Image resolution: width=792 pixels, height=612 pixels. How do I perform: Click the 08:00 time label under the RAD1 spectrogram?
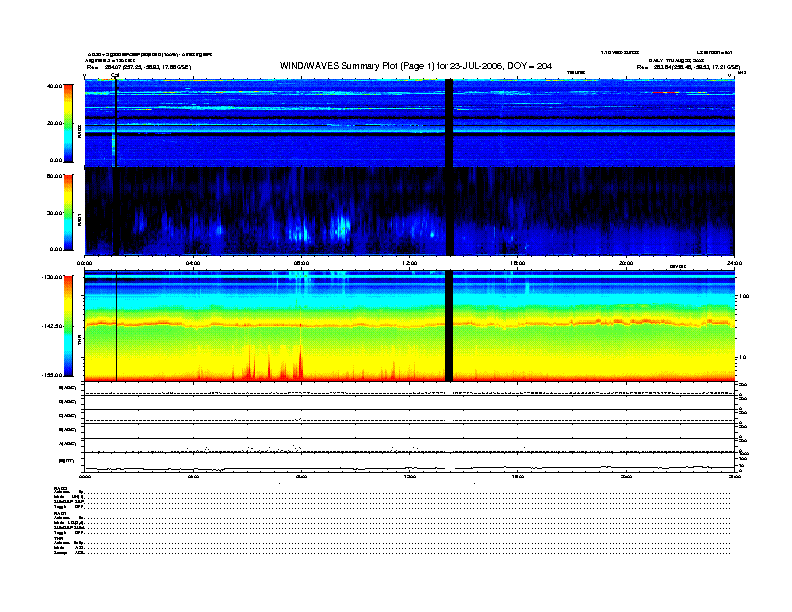(301, 263)
